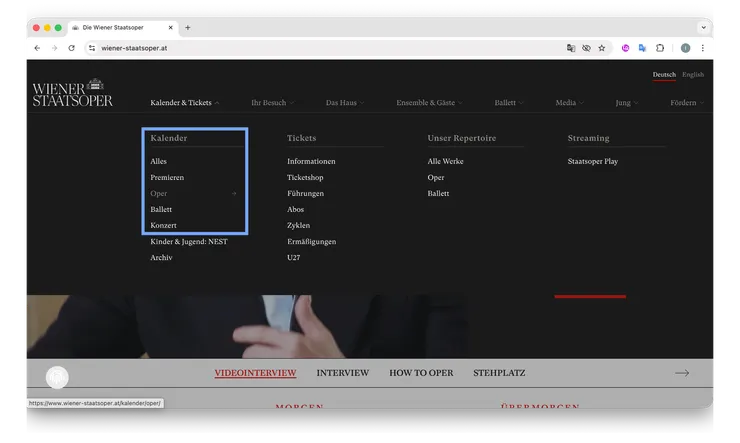The width and height of the screenshot is (740, 443).
Task: Close the Die Wiener Staatsoper tab
Action: tap(170, 28)
